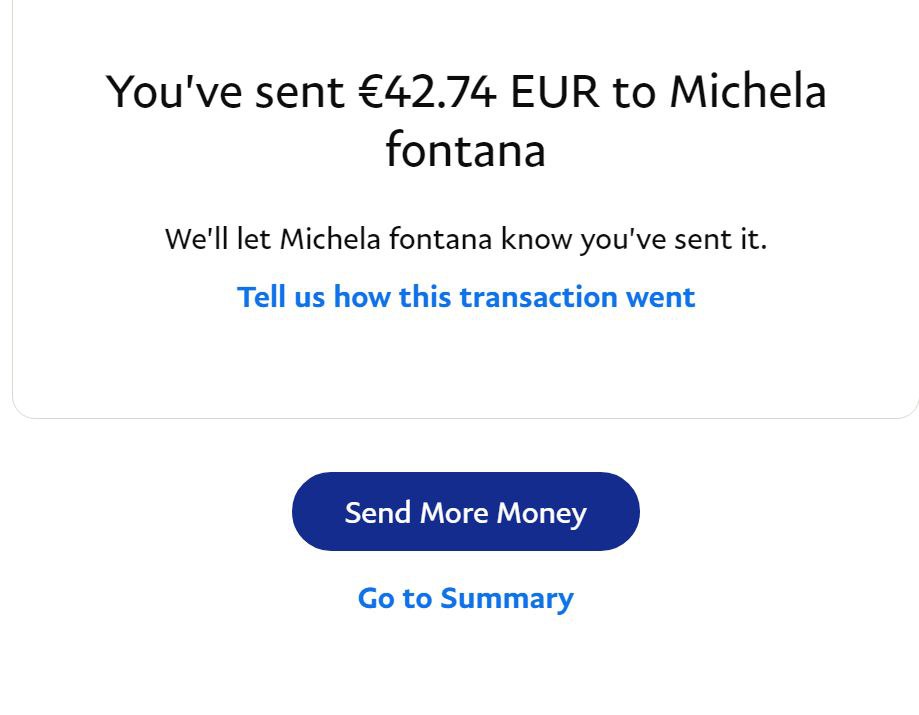The image size is (919, 715).
Task: Click the Send More Money button
Action: (465, 512)
